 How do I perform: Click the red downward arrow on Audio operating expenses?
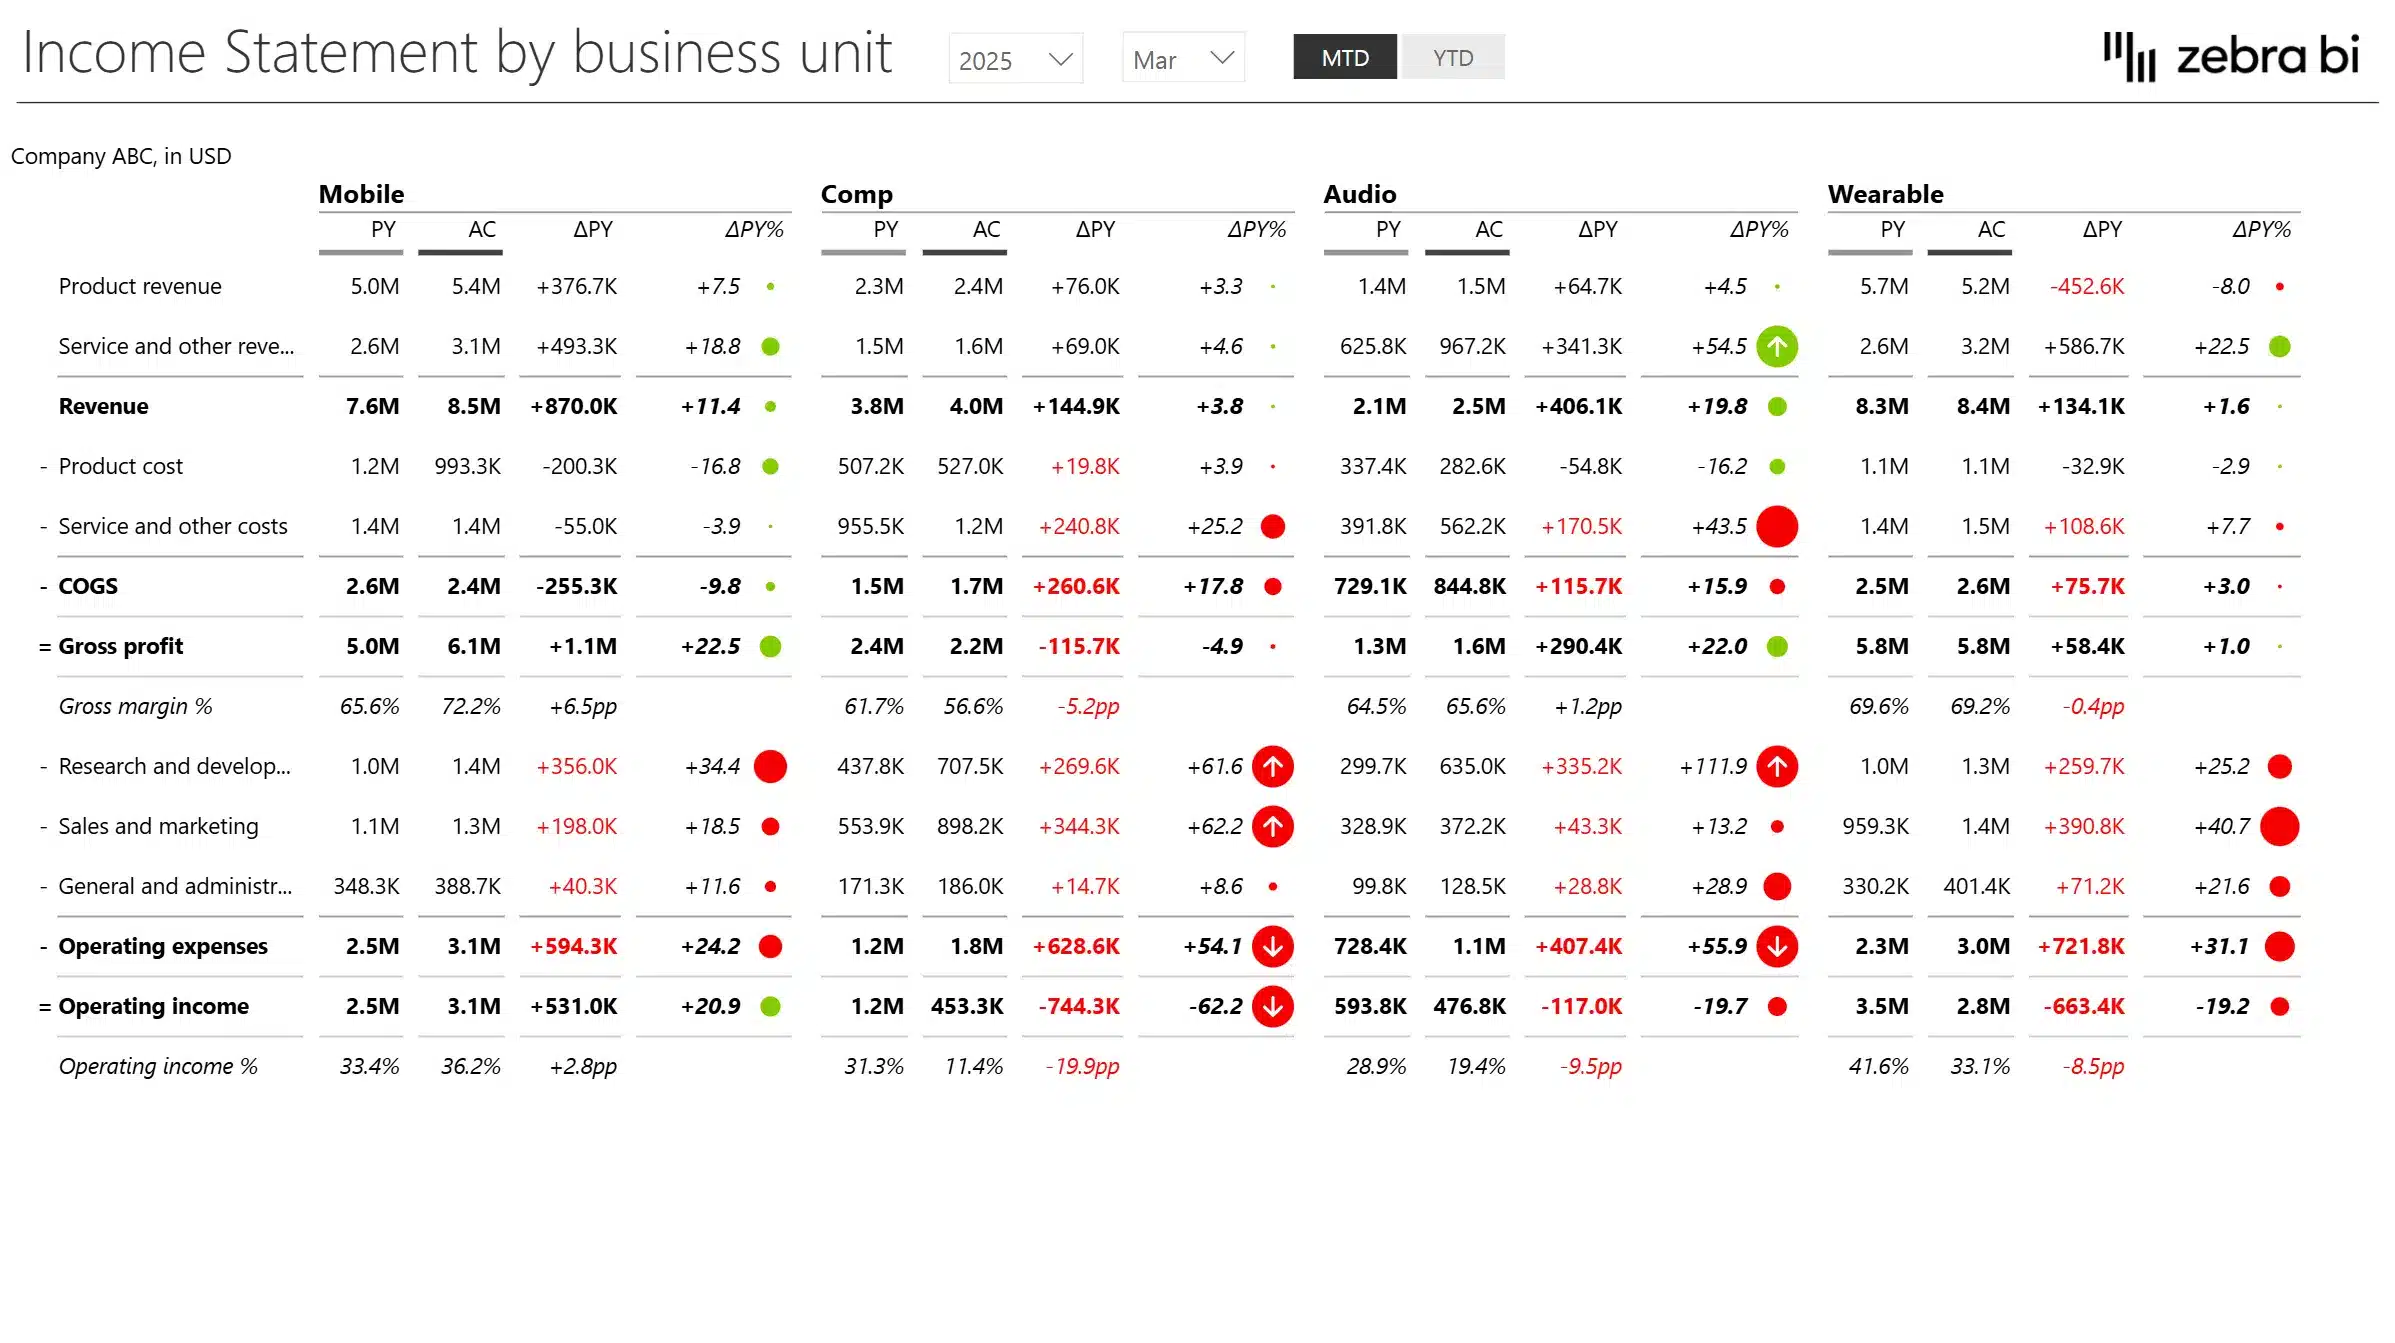[1777, 946]
